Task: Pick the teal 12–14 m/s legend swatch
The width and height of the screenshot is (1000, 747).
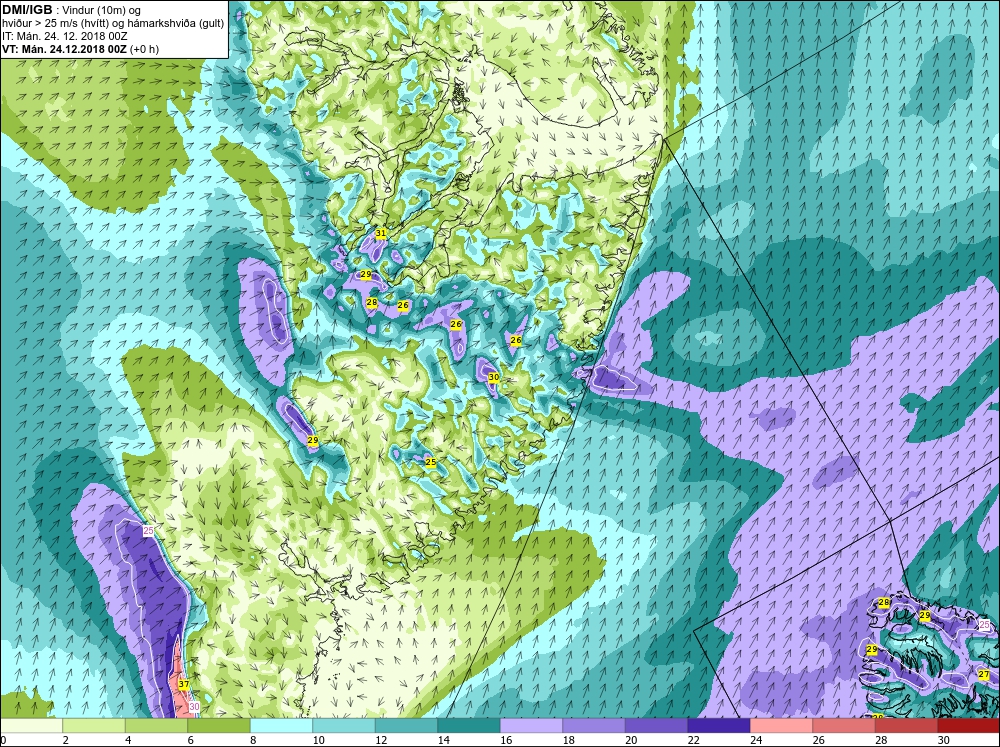Action: click(x=406, y=725)
